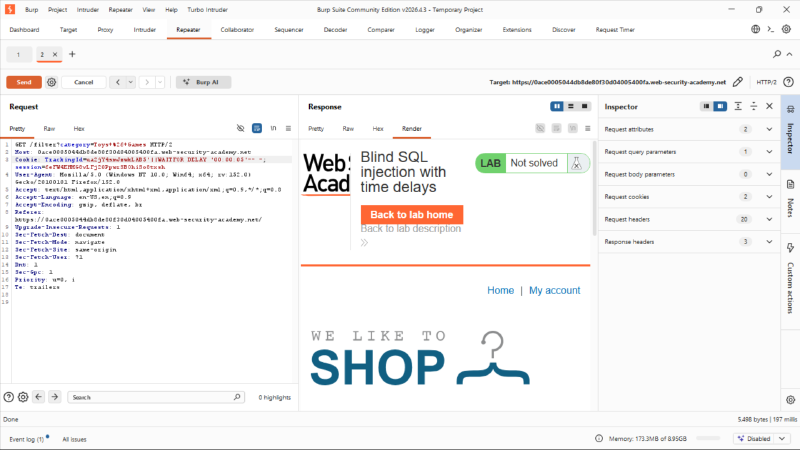Click Send request button
Viewport: 800px width, 450px height.
24,82
